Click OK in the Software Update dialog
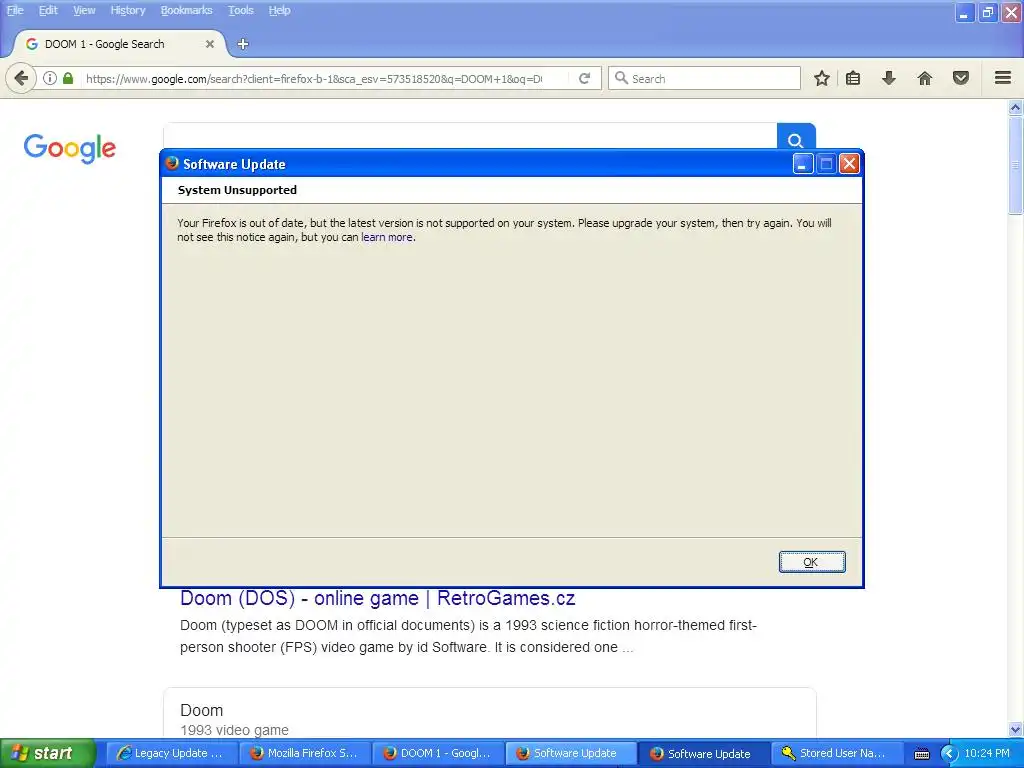Image resolution: width=1024 pixels, height=768 pixels. coord(812,562)
